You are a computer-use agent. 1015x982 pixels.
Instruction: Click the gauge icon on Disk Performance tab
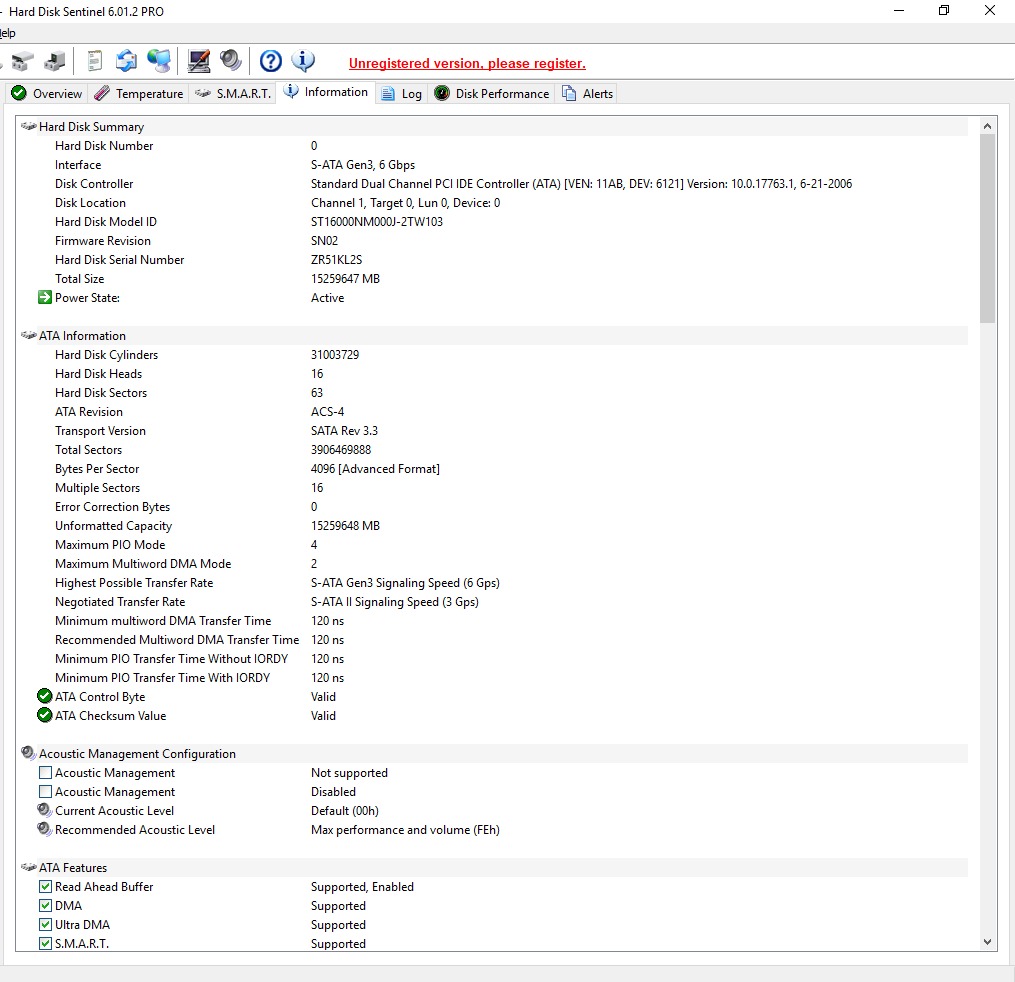[x=441, y=93]
